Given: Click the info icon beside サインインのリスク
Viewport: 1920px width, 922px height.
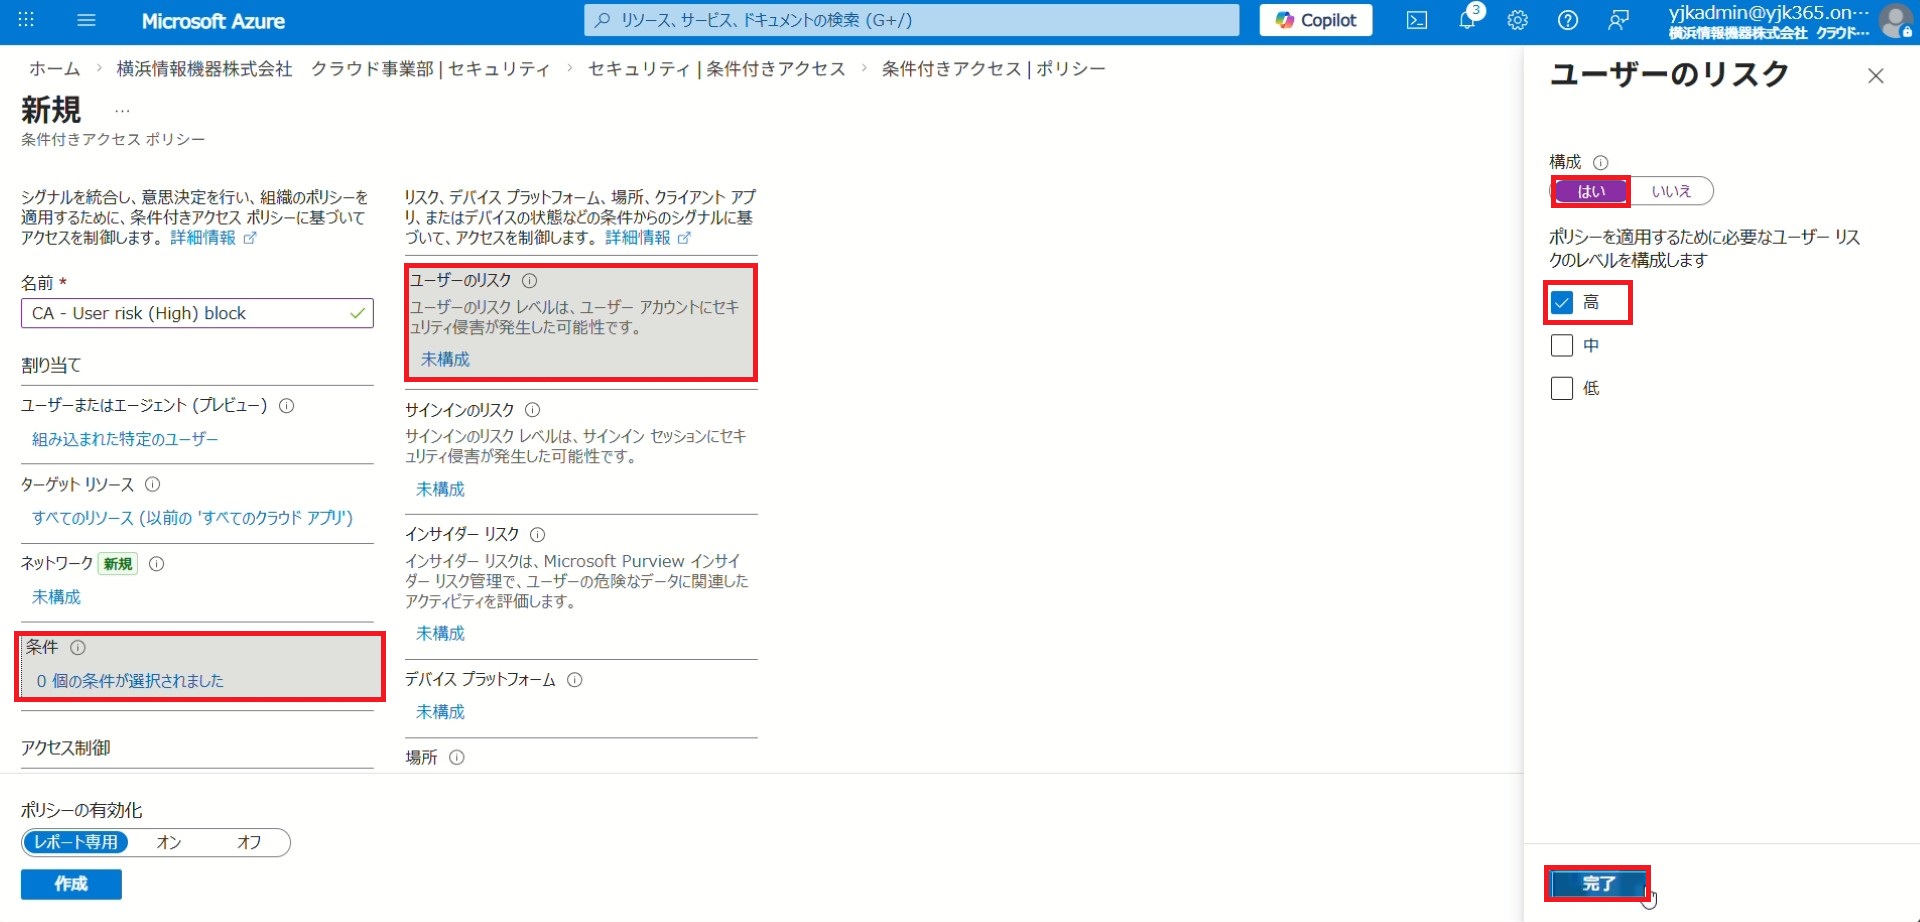Looking at the screenshot, I should 533,410.
